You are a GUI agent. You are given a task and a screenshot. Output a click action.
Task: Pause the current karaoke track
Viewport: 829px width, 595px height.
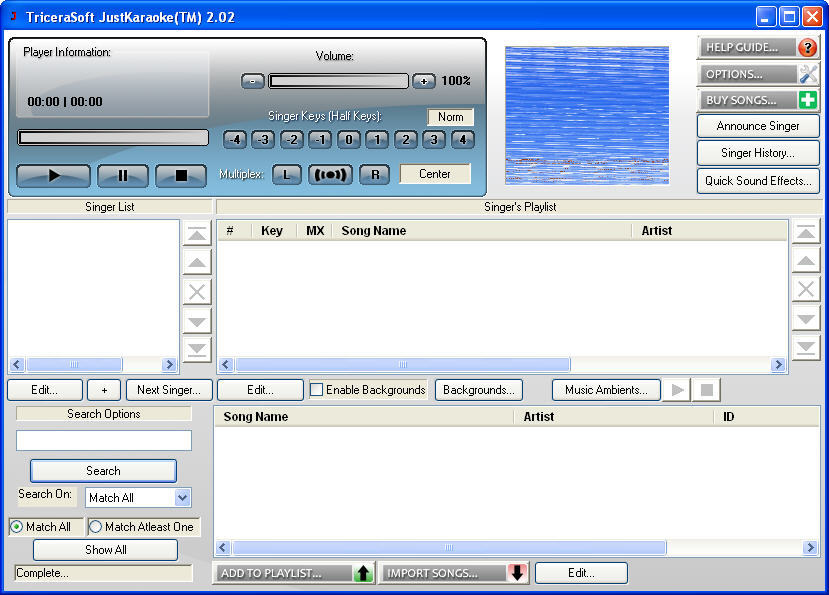point(123,176)
